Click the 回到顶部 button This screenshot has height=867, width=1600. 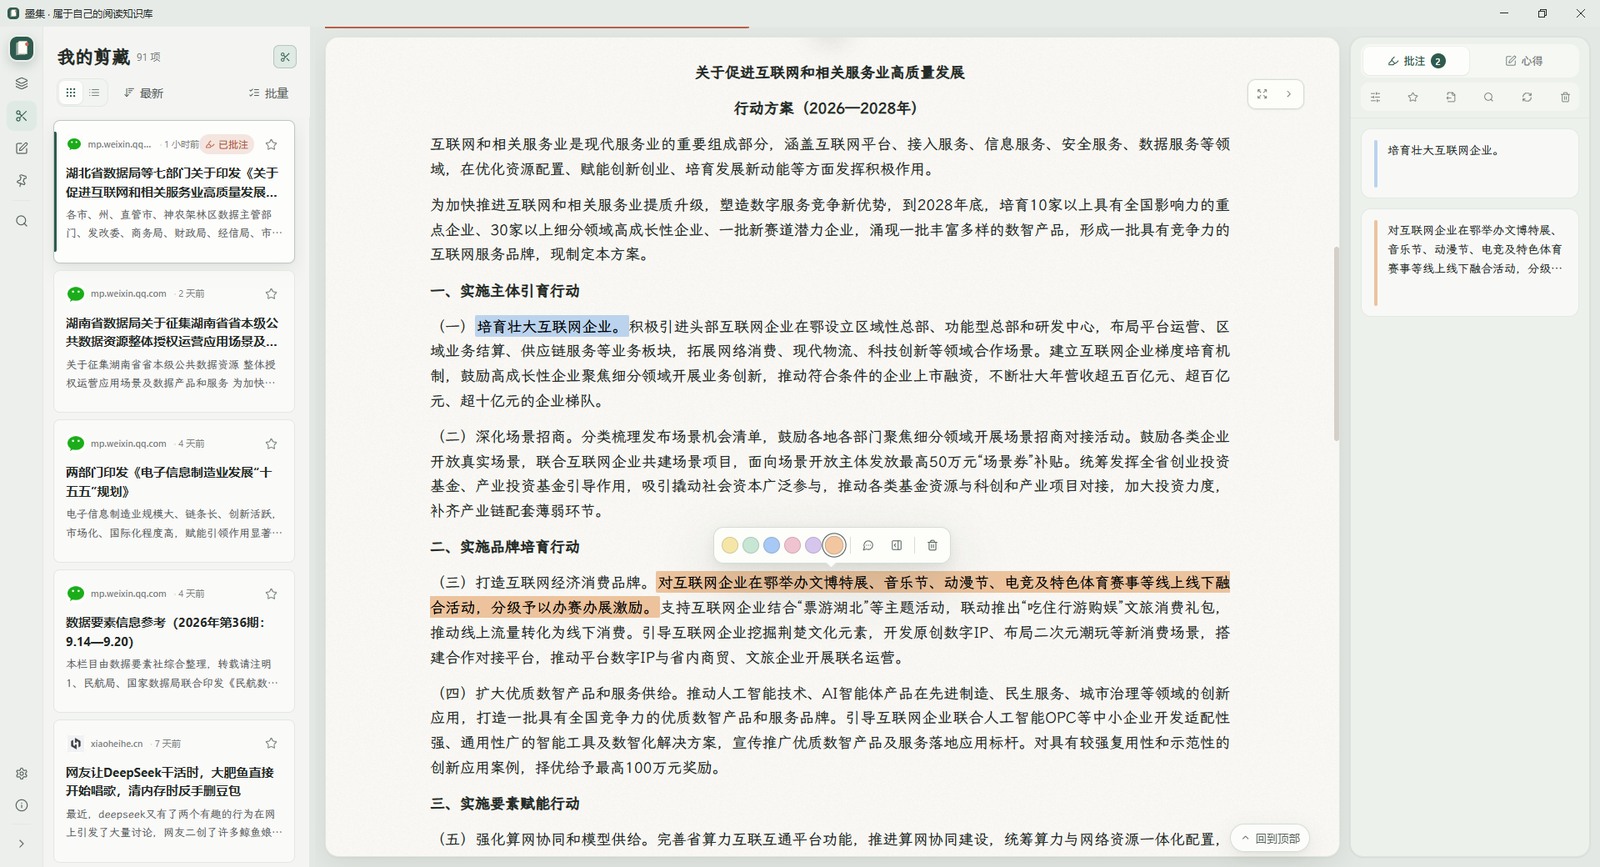(1270, 838)
